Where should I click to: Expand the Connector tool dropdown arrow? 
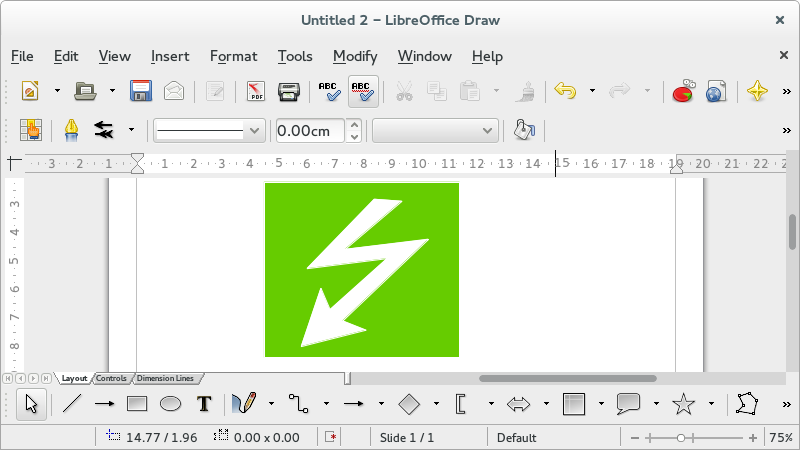click(326, 404)
